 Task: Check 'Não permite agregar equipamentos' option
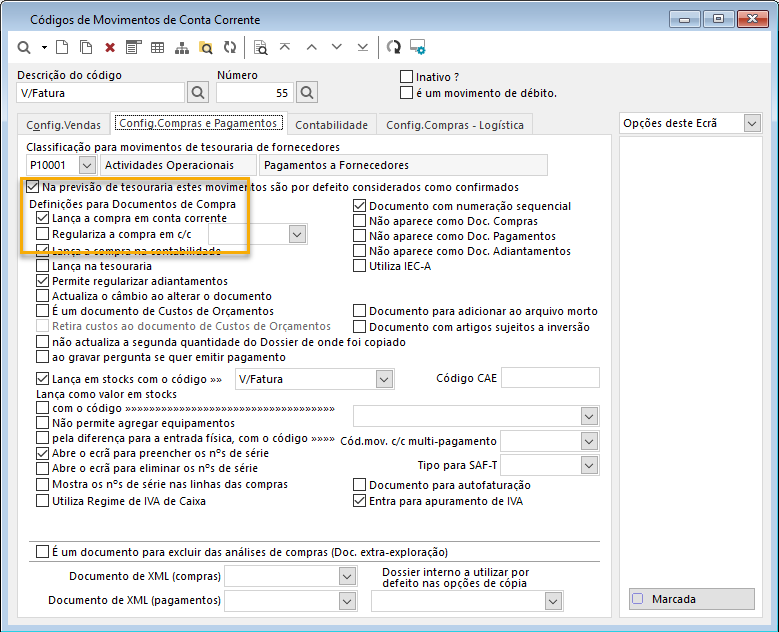(x=43, y=423)
